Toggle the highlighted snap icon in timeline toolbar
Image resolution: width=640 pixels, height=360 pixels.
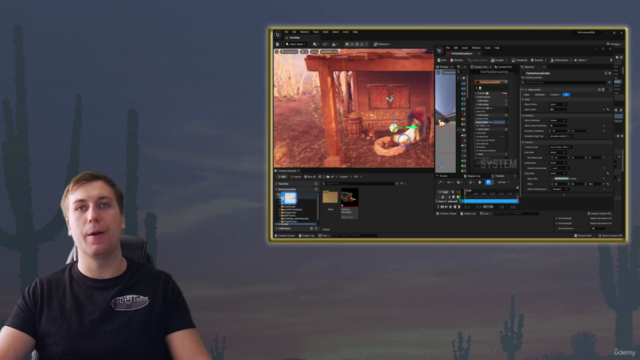(x=488, y=182)
